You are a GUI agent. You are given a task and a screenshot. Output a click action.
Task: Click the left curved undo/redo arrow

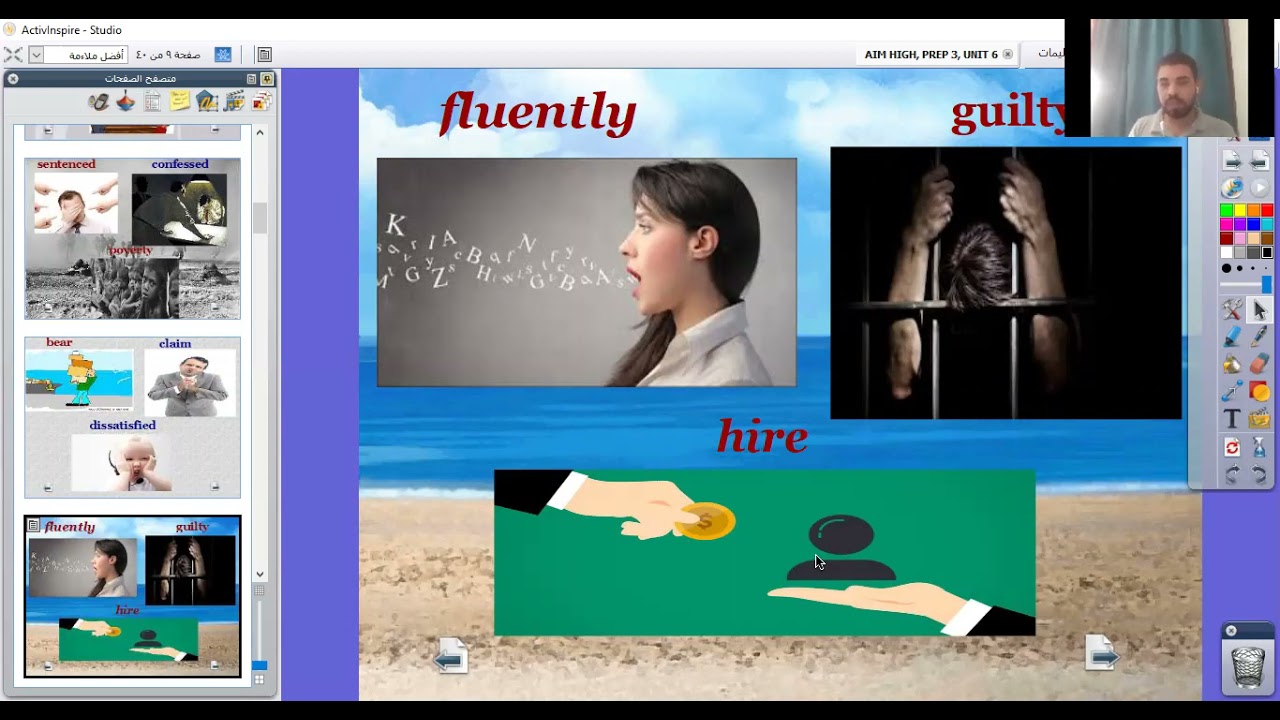[x=1232, y=474]
